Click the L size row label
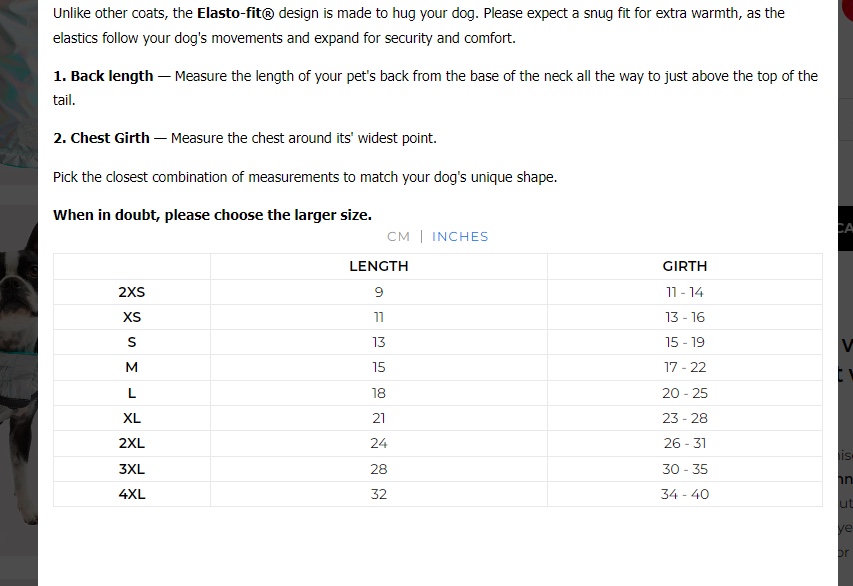The image size is (853, 586). (132, 393)
